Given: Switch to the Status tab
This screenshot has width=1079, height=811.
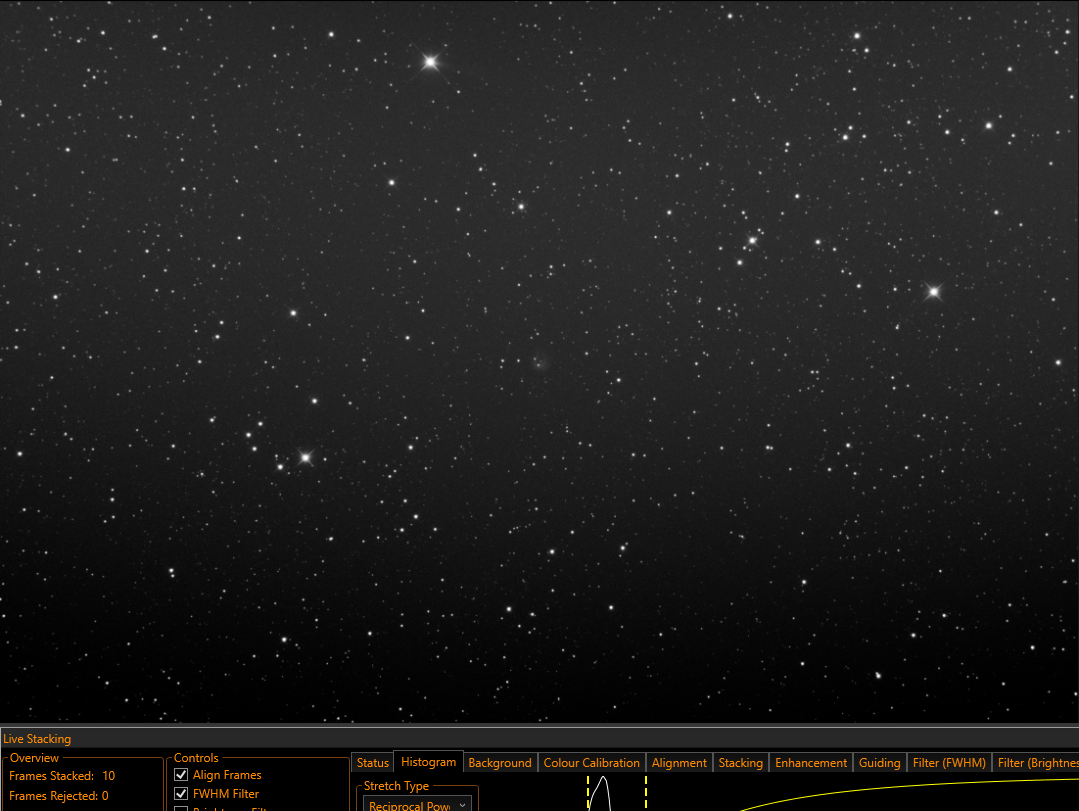Looking at the screenshot, I should pyautogui.click(x=373, y=763).
